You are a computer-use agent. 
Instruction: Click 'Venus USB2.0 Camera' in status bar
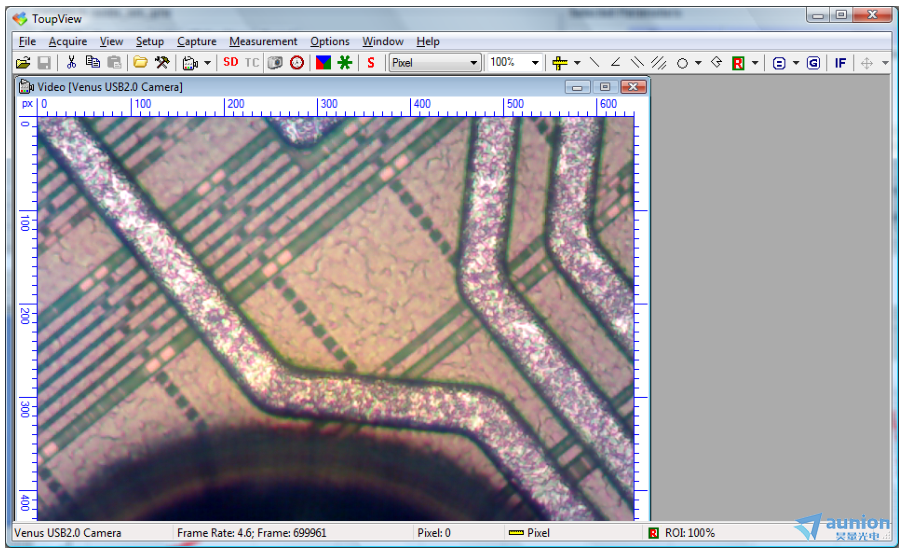coord(68,533)
